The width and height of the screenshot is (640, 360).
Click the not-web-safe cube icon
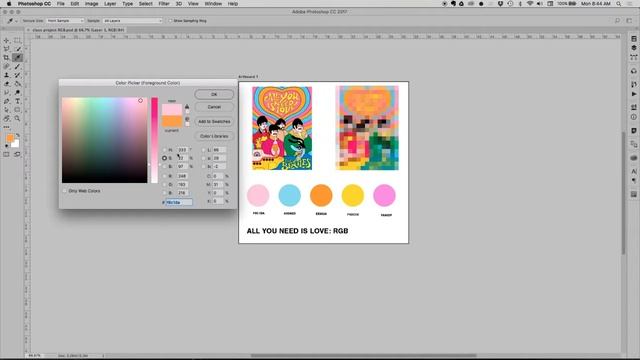click(x=187, y=119)
